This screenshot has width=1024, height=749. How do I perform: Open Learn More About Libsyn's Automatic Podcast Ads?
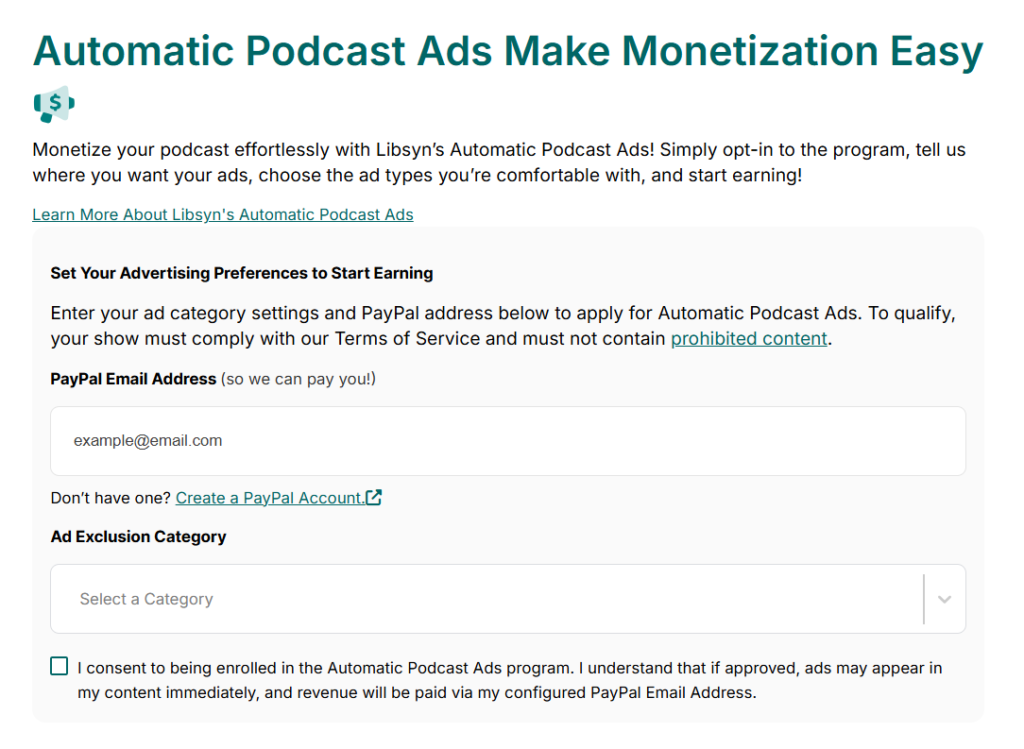pos(223,214)
